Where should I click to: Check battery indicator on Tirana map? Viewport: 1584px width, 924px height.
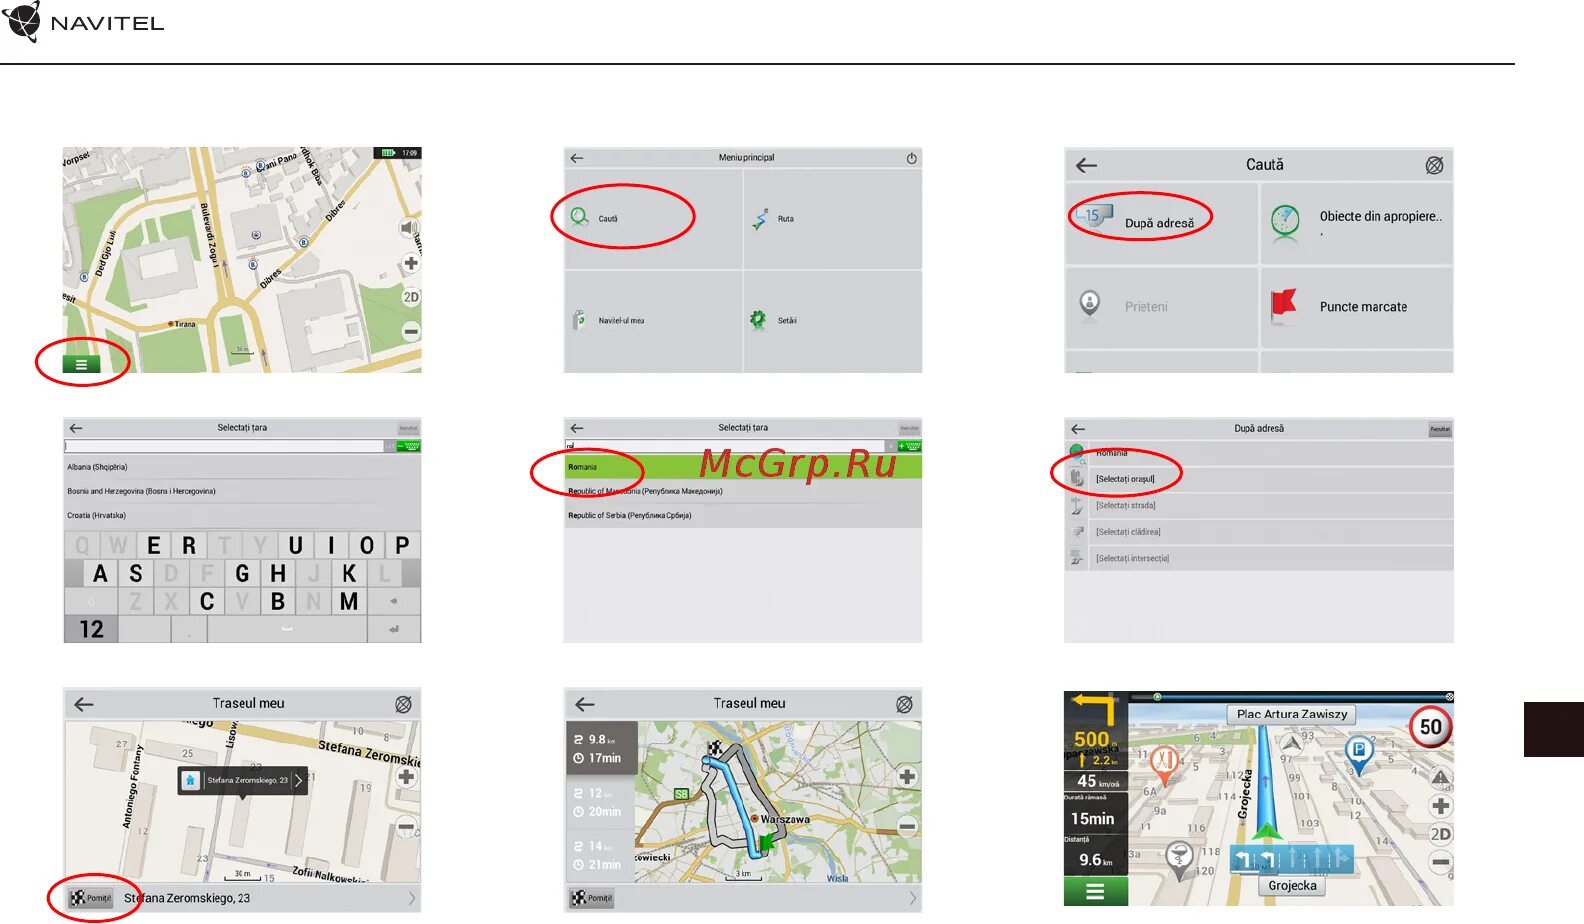pos(388,153)
